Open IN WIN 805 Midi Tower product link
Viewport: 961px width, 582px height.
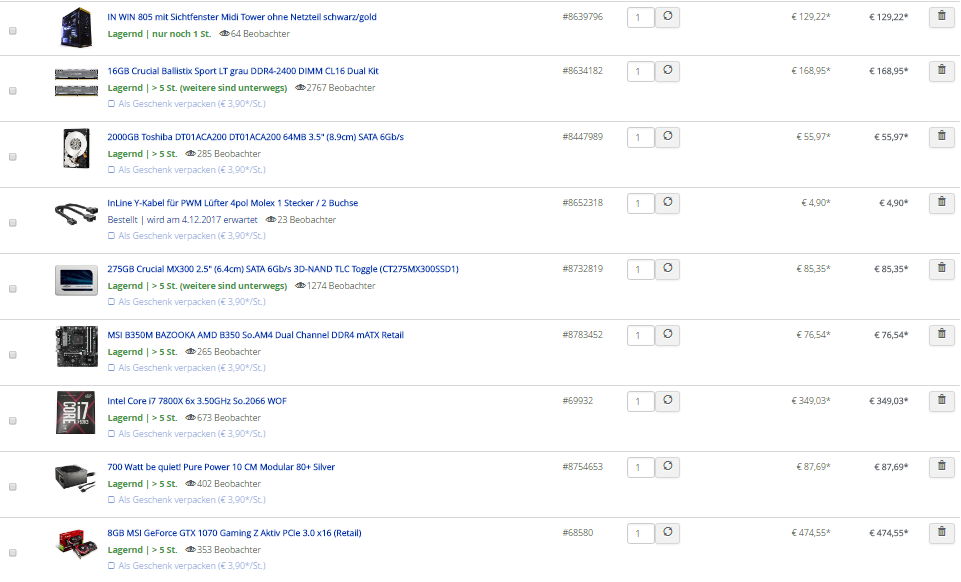241,17
